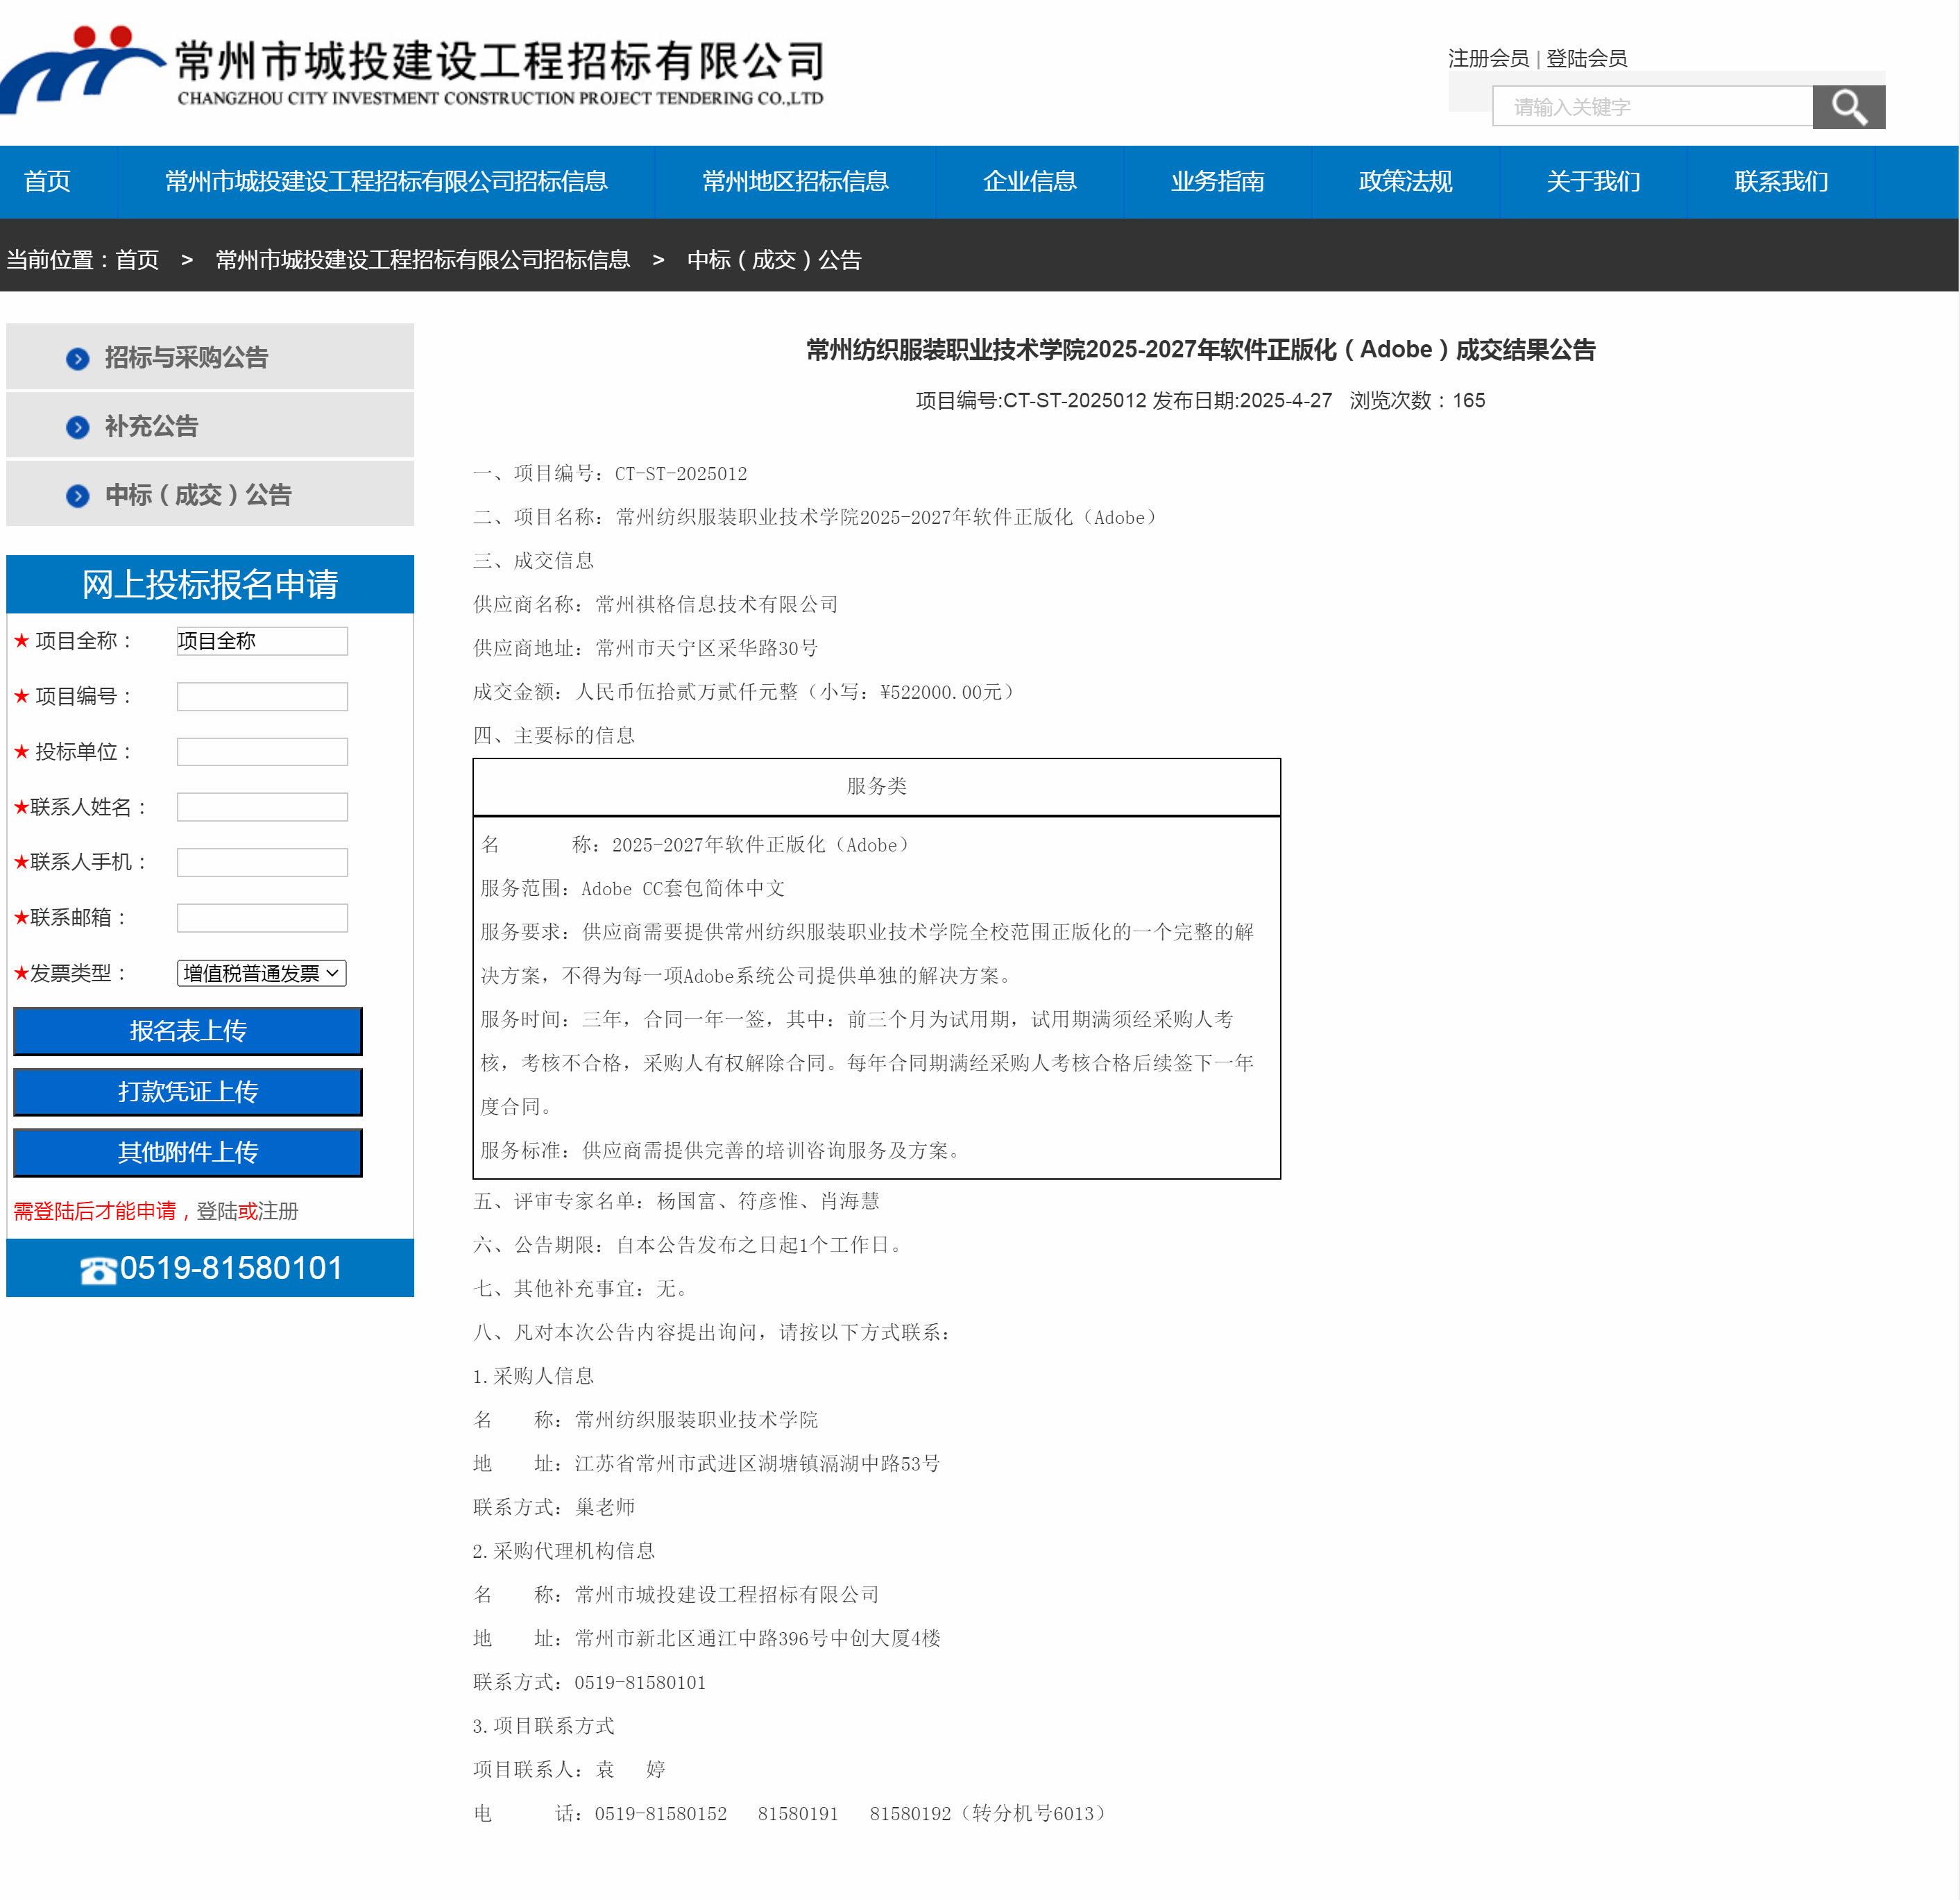Focus the 项目编号 input field
Image resolution: width=1960 pixels, height=1900 pixels.
click(262, 696)
